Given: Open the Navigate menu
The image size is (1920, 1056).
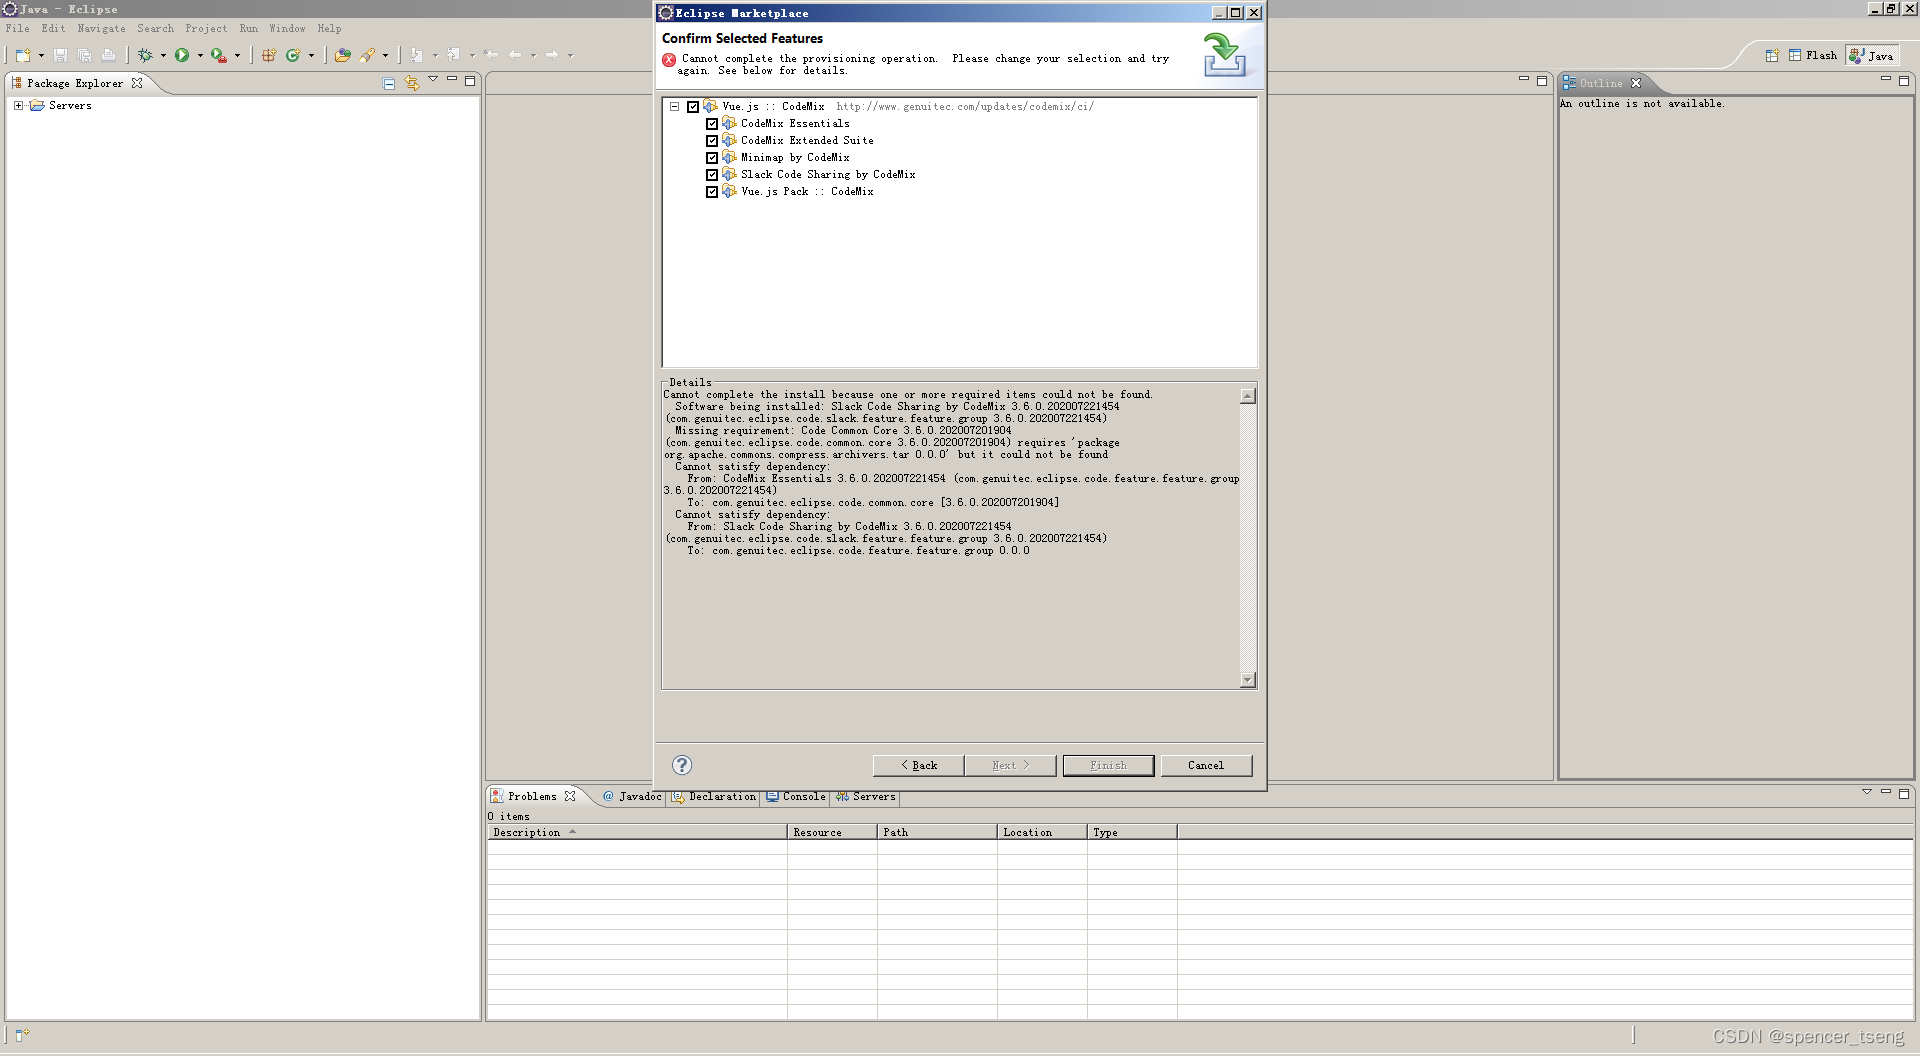Looking at the screenshot, I should [x=102, y=28].
